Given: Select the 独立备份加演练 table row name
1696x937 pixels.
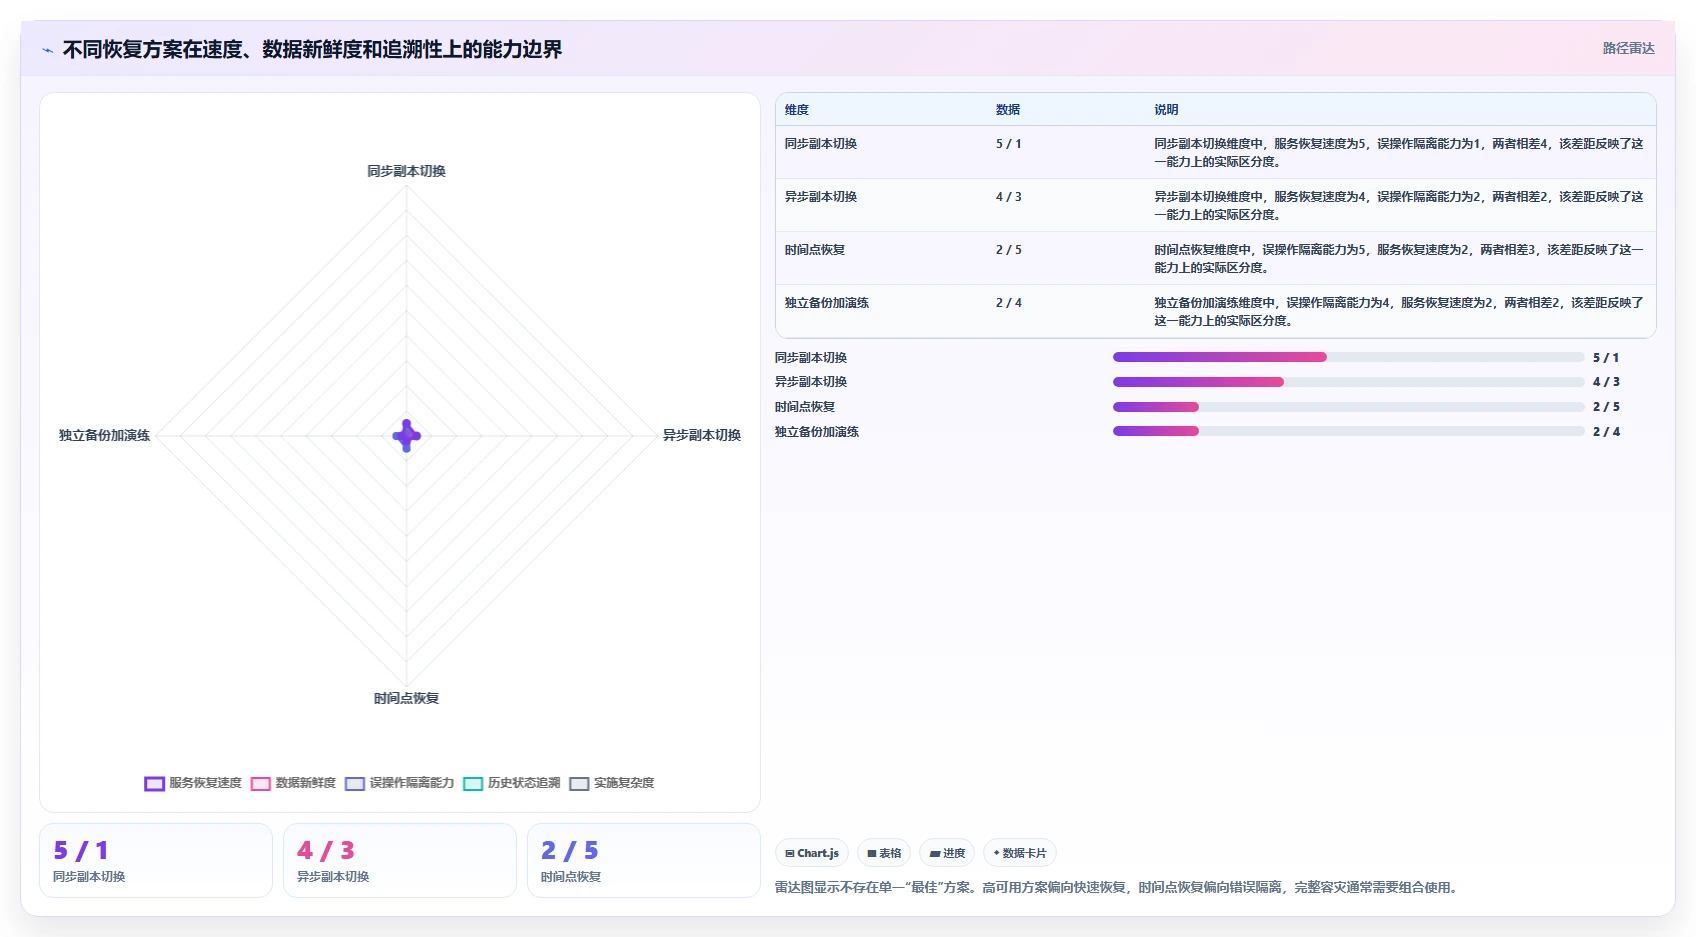Looking at the screenshot, I should point(827,303).
